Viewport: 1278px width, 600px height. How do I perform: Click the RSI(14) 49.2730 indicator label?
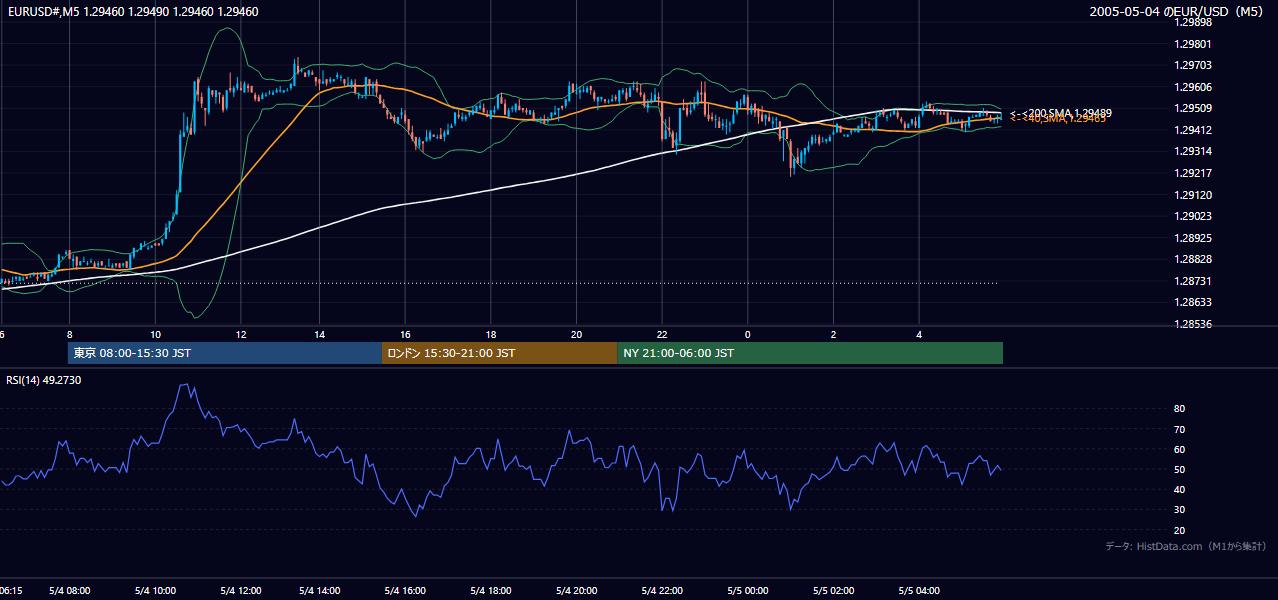coord(44,380)
